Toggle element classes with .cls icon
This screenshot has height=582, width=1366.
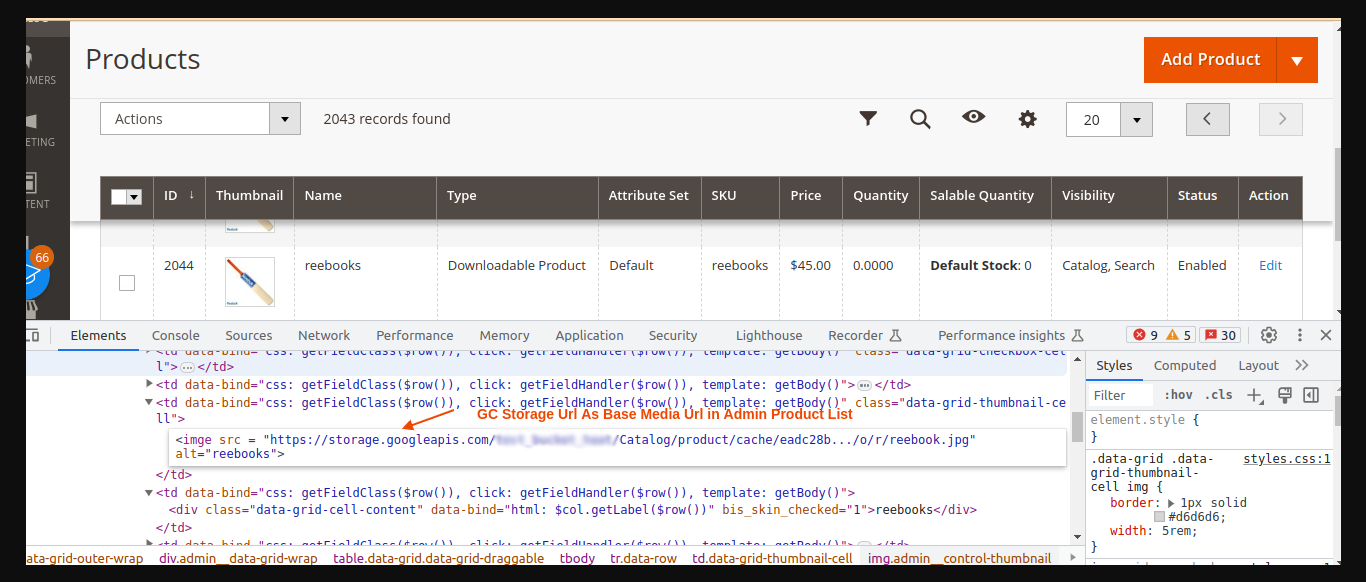click(x=1220, y=395)
